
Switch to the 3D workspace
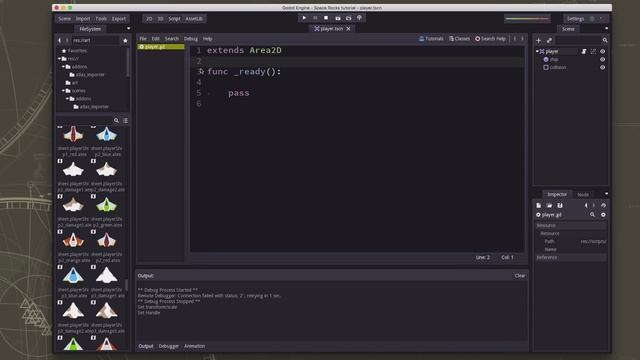[x=160, y=19]
